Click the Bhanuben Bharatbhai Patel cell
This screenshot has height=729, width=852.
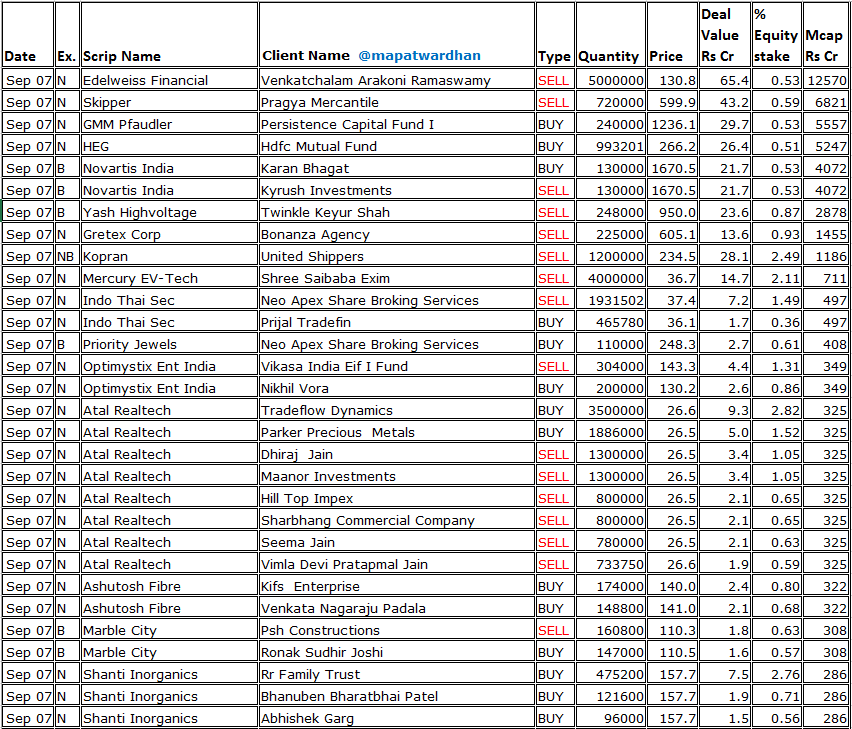coord(397,696)
